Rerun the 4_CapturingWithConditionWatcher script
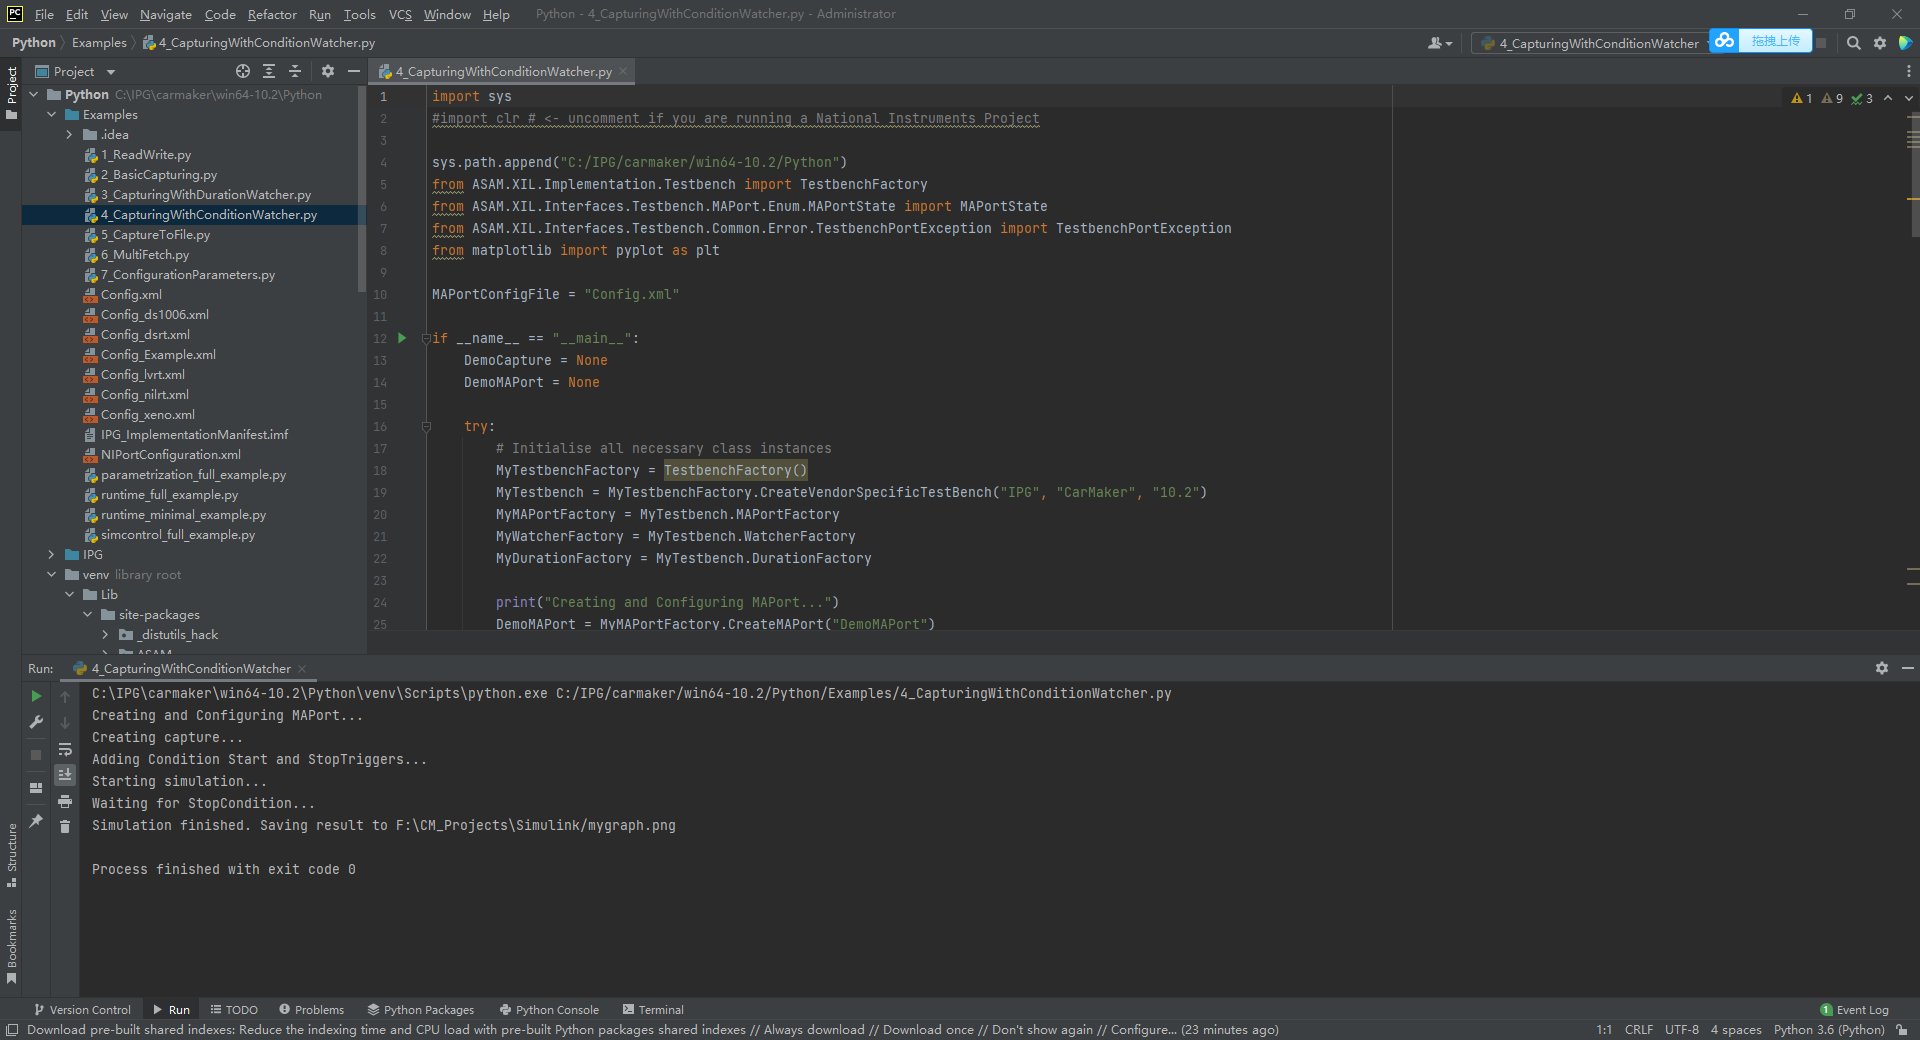Image resolution: width=1920 pixels, height=1040 pixels. 35,695
